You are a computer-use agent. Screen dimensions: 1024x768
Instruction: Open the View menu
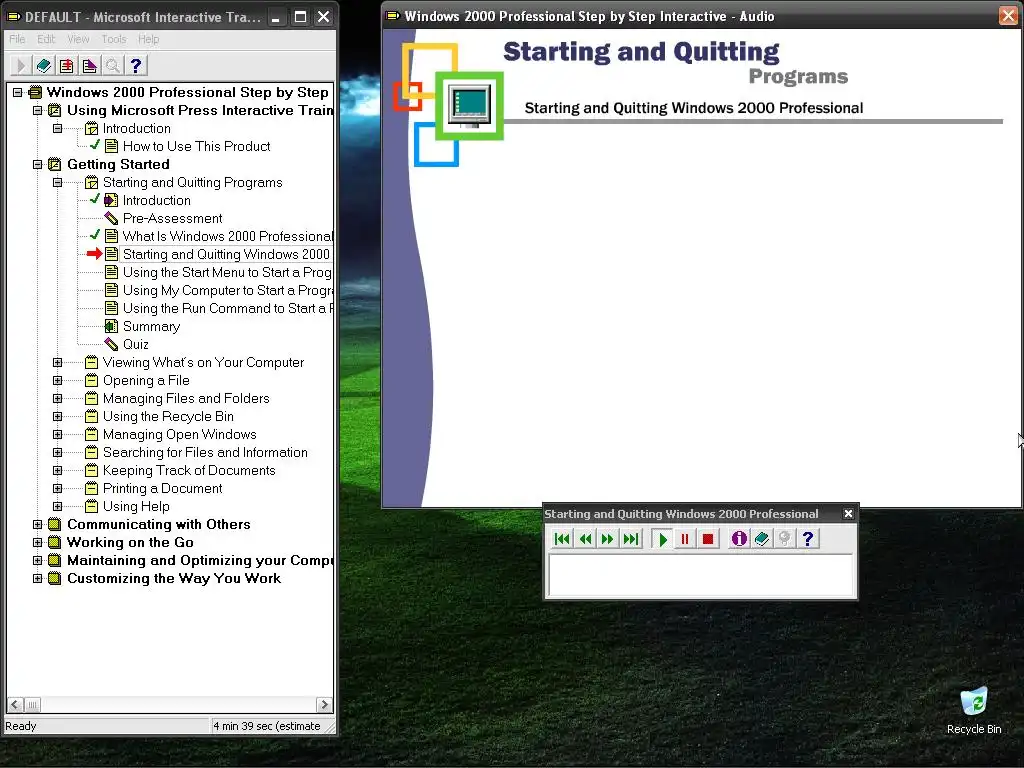[78, 39]
